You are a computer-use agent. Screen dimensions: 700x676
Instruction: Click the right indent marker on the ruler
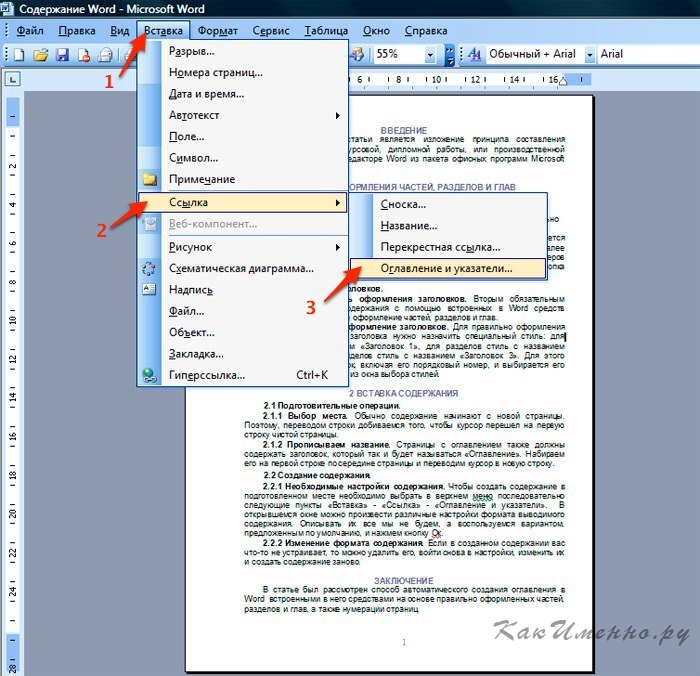[x=563, y=81]
